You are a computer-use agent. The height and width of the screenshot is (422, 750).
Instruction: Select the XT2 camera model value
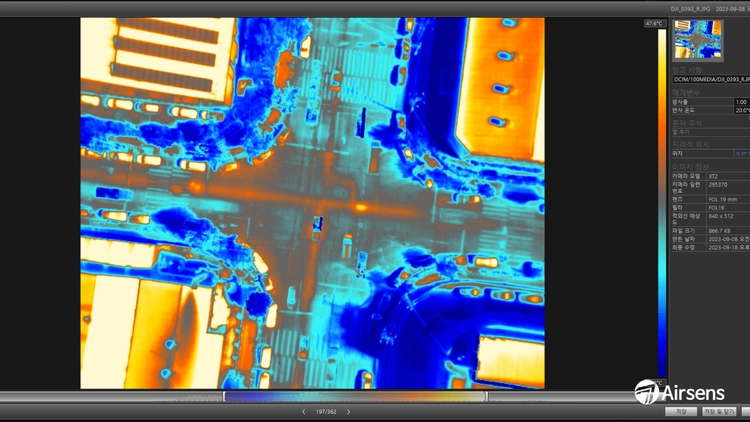(x=713, y=176)
